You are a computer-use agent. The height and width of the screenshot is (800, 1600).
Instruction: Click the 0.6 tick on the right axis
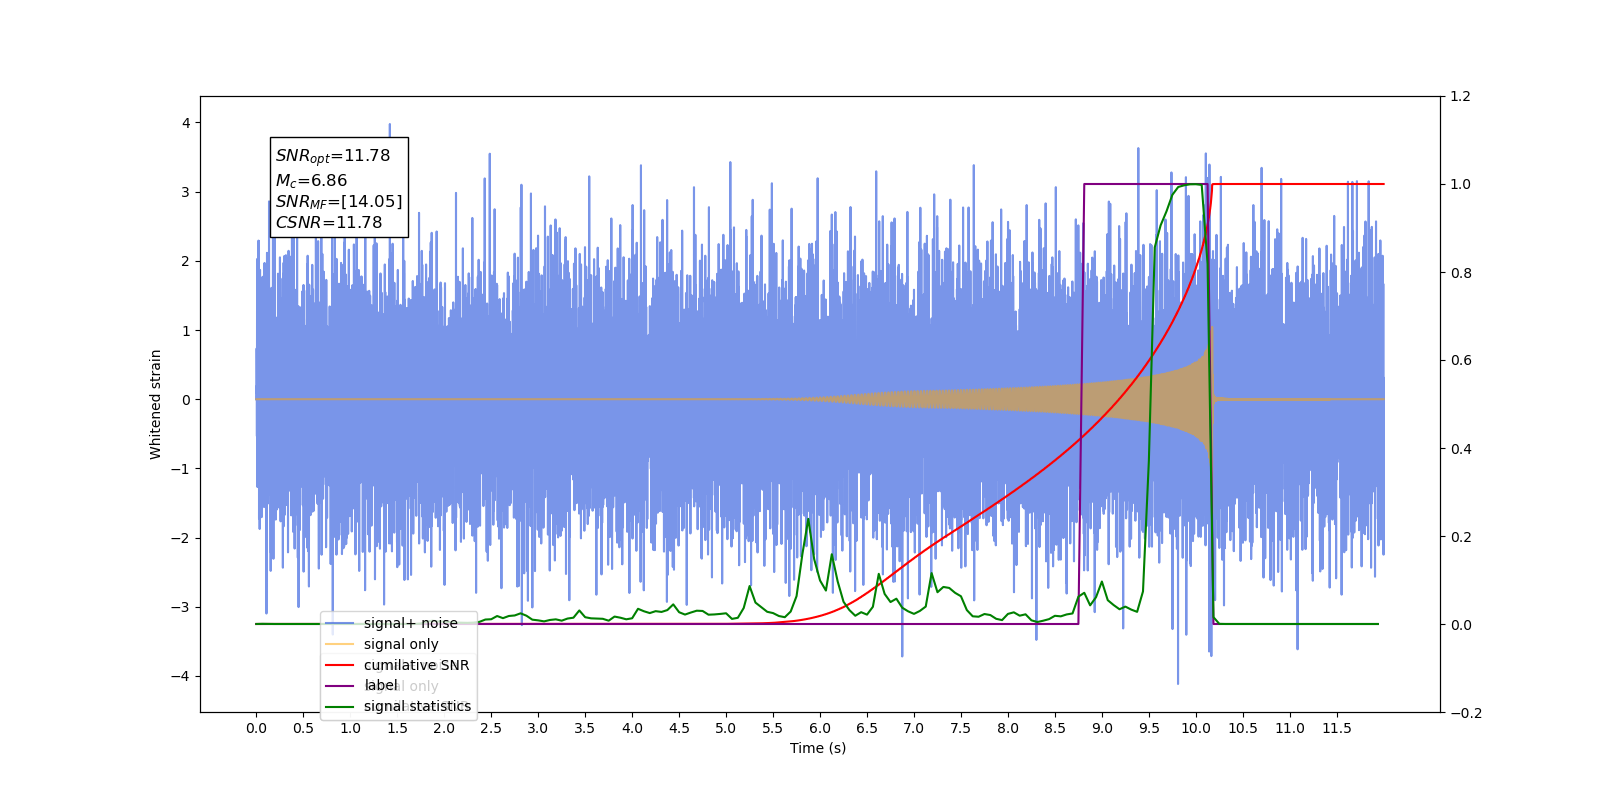click(x=1461, y=361)
